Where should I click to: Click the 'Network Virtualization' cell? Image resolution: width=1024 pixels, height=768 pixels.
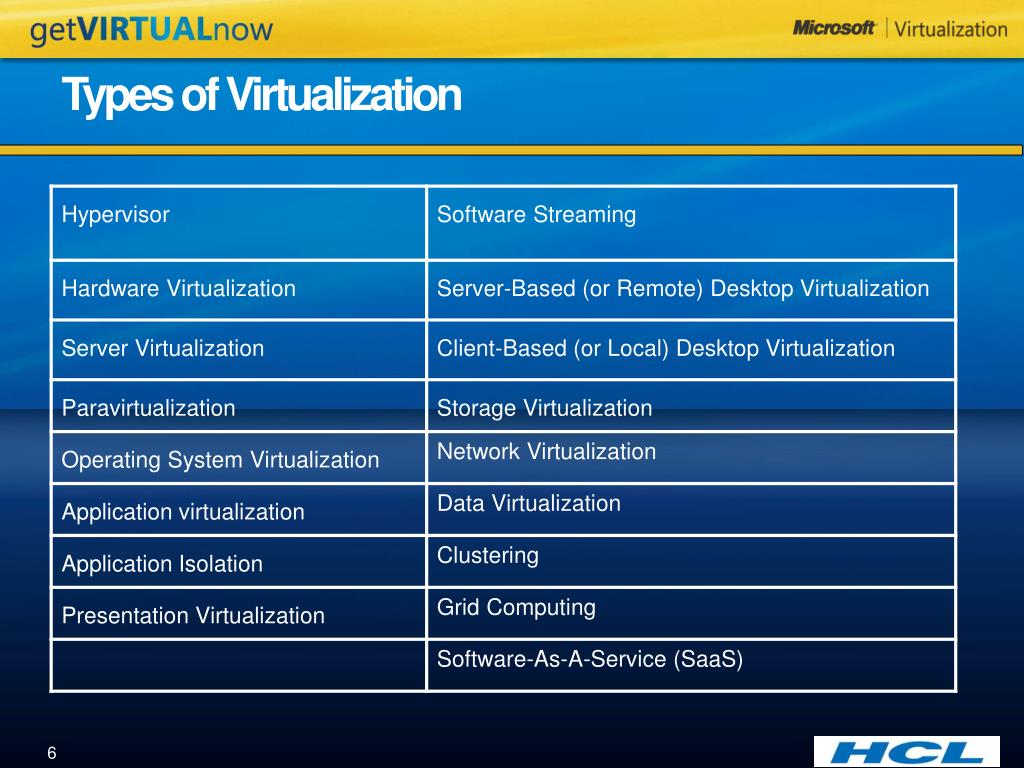691,458
